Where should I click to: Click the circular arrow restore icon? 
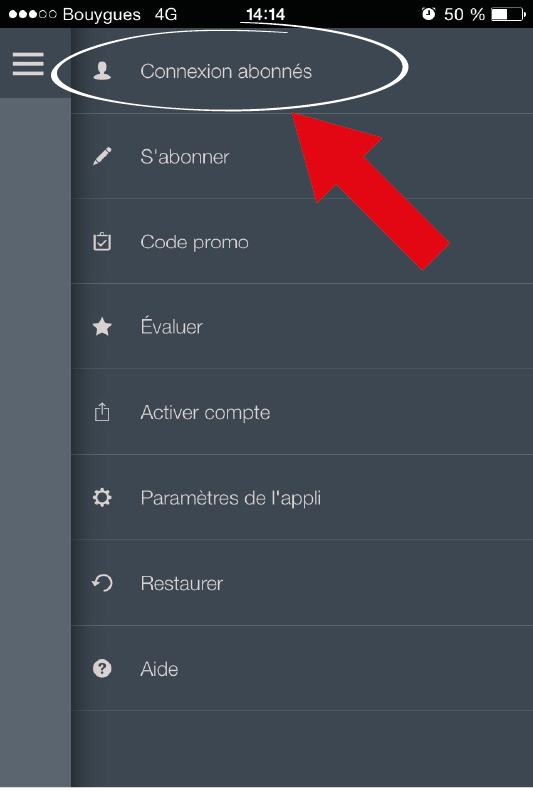pos(102,583)
